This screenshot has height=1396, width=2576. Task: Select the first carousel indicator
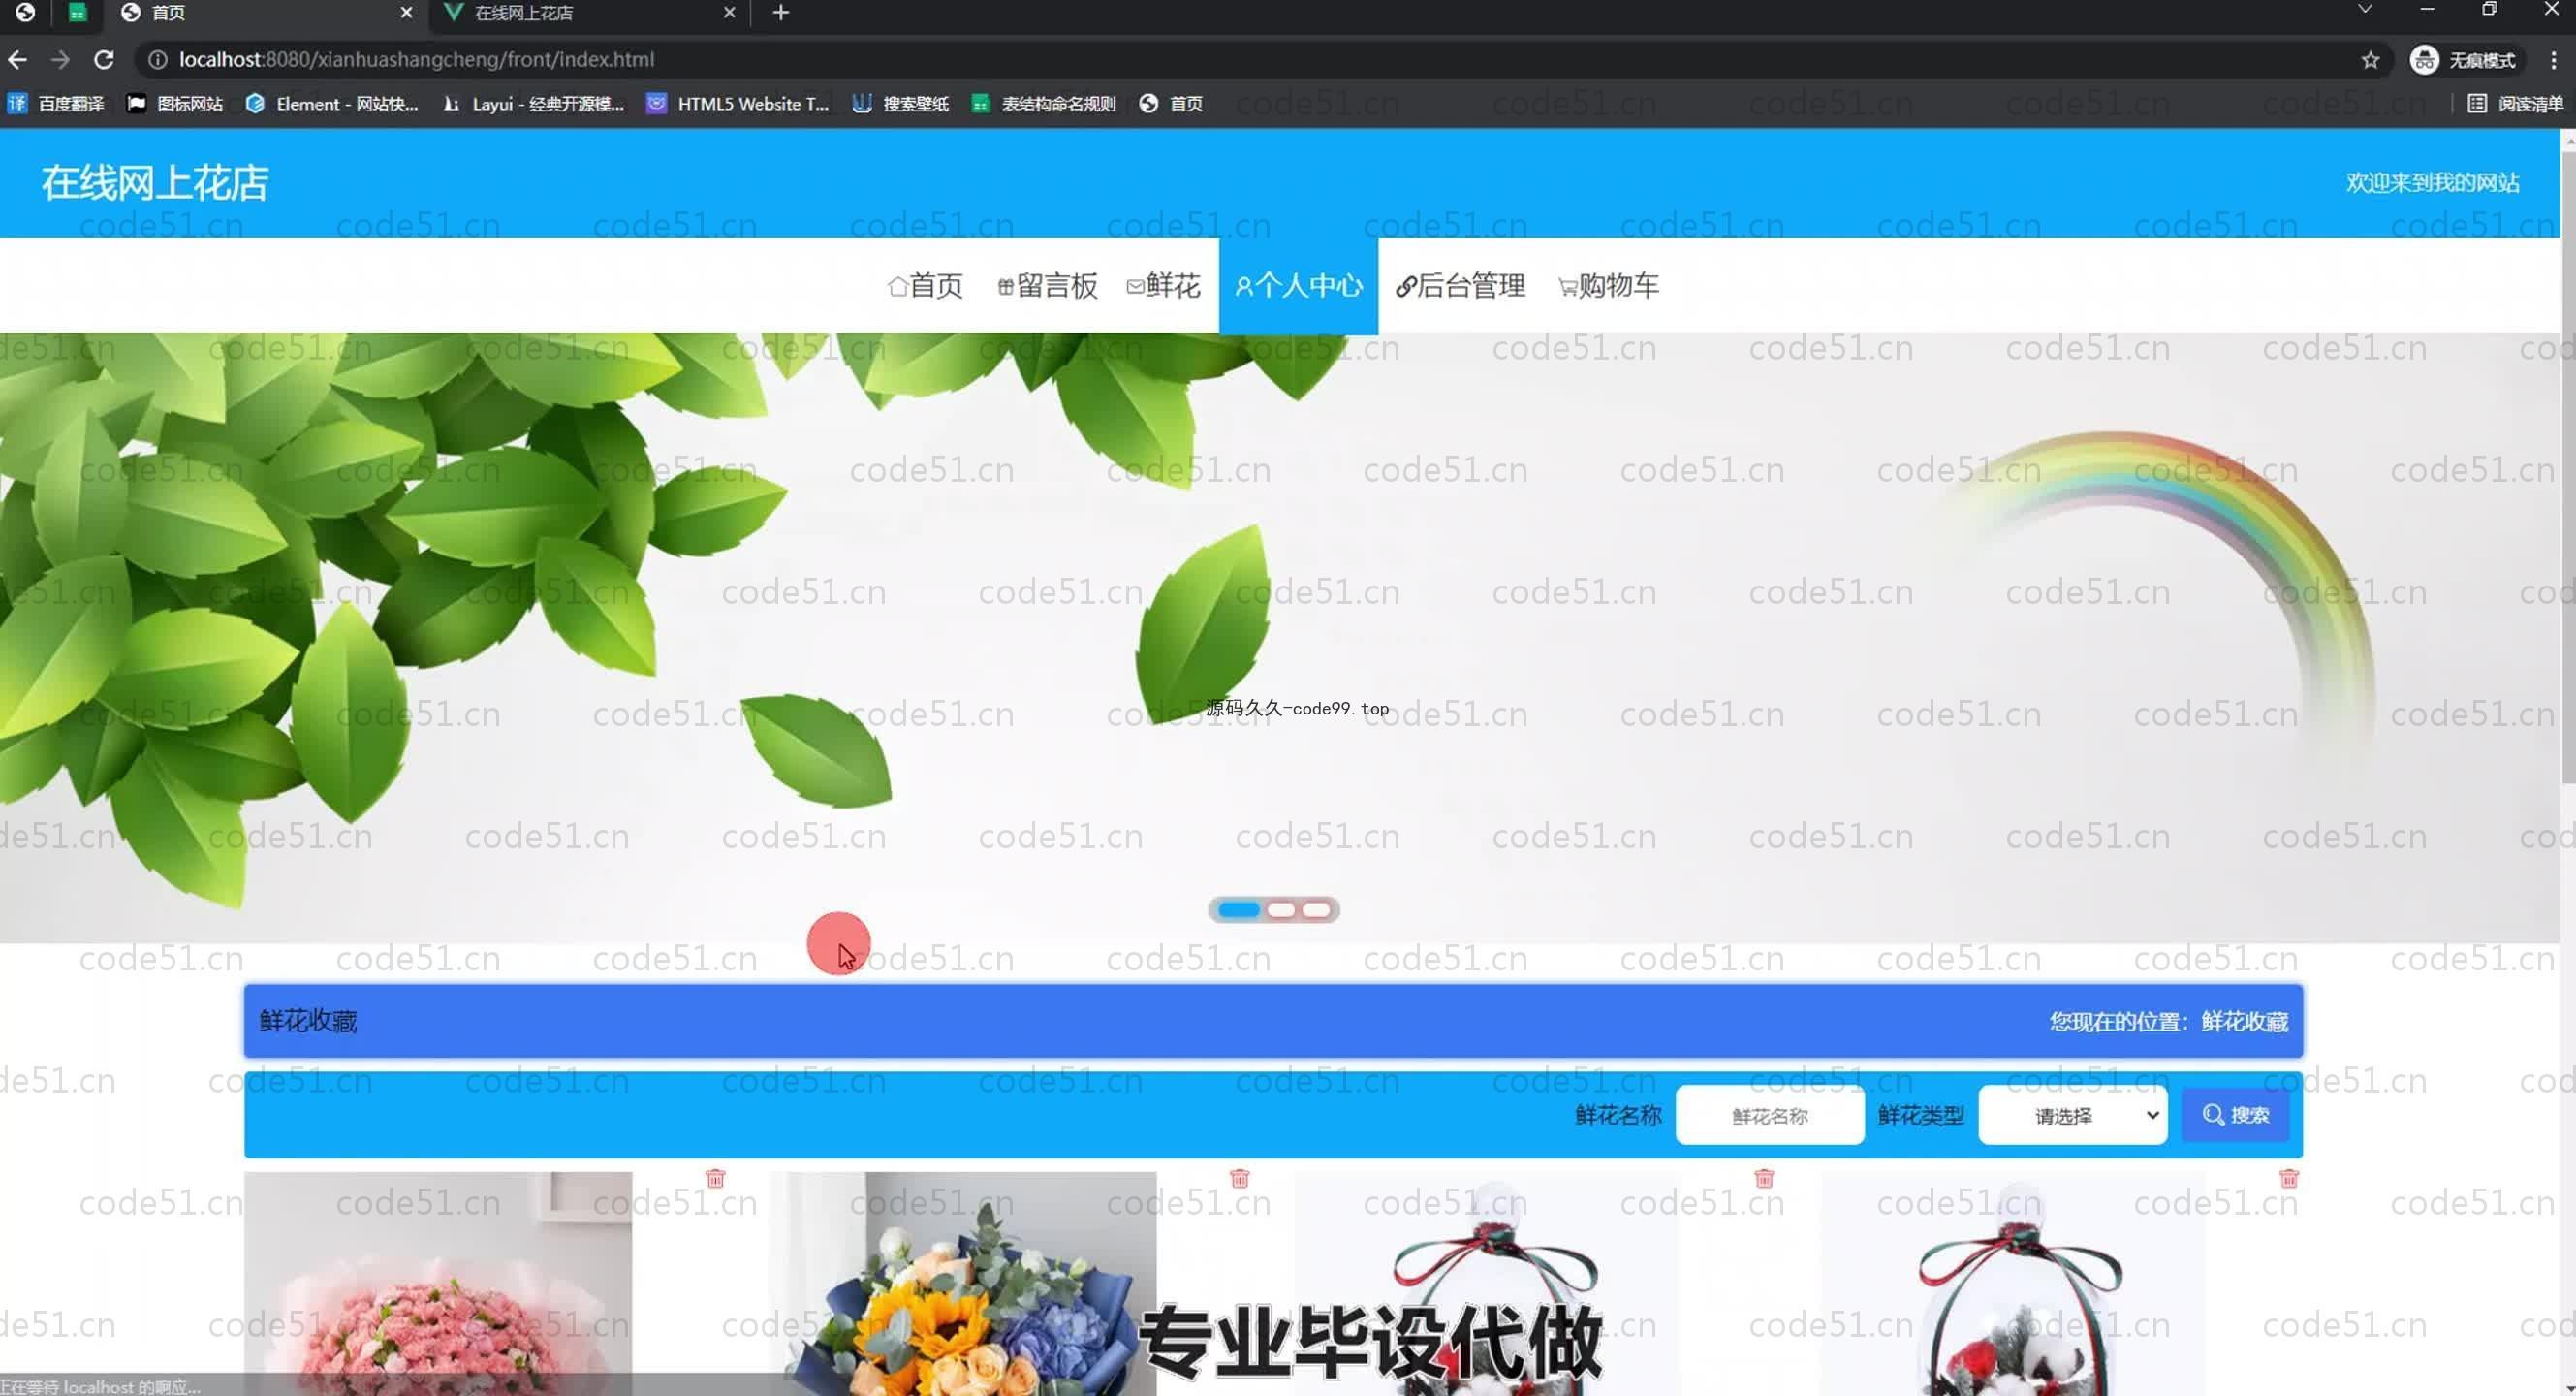tap(1238, 910)
